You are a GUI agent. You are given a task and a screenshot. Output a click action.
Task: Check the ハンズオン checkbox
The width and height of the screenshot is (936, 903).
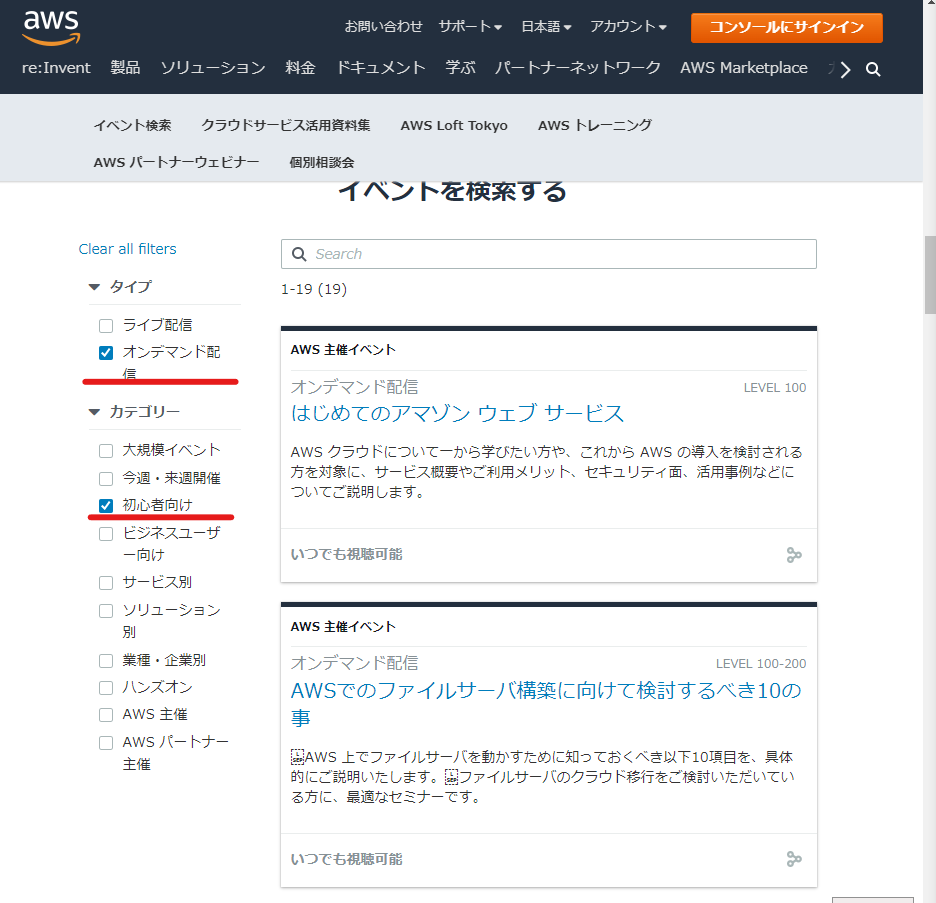pyautogui.click(x=106, y=688)
